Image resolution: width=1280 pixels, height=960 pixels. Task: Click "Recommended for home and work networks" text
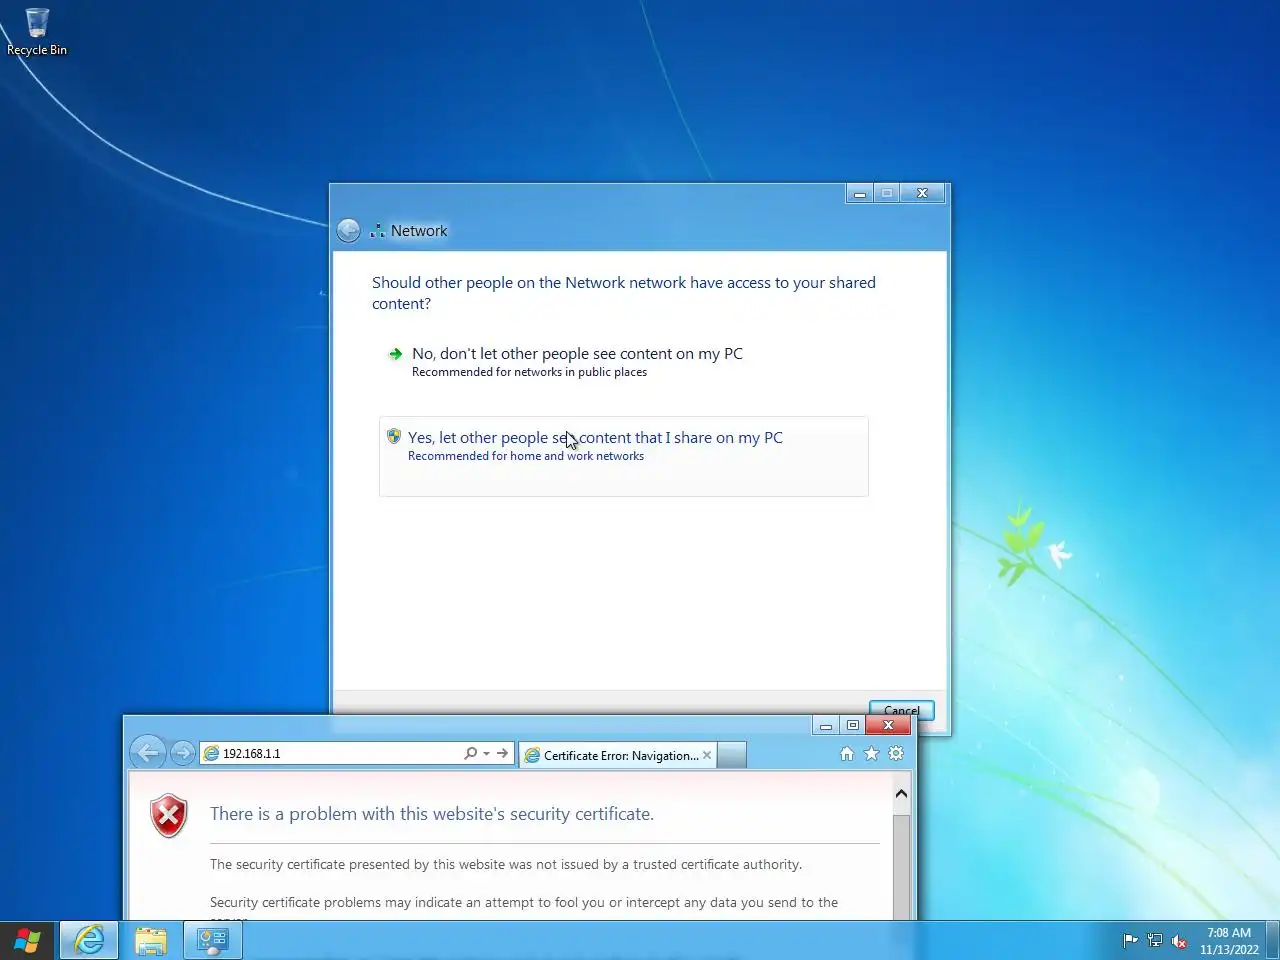526,456
